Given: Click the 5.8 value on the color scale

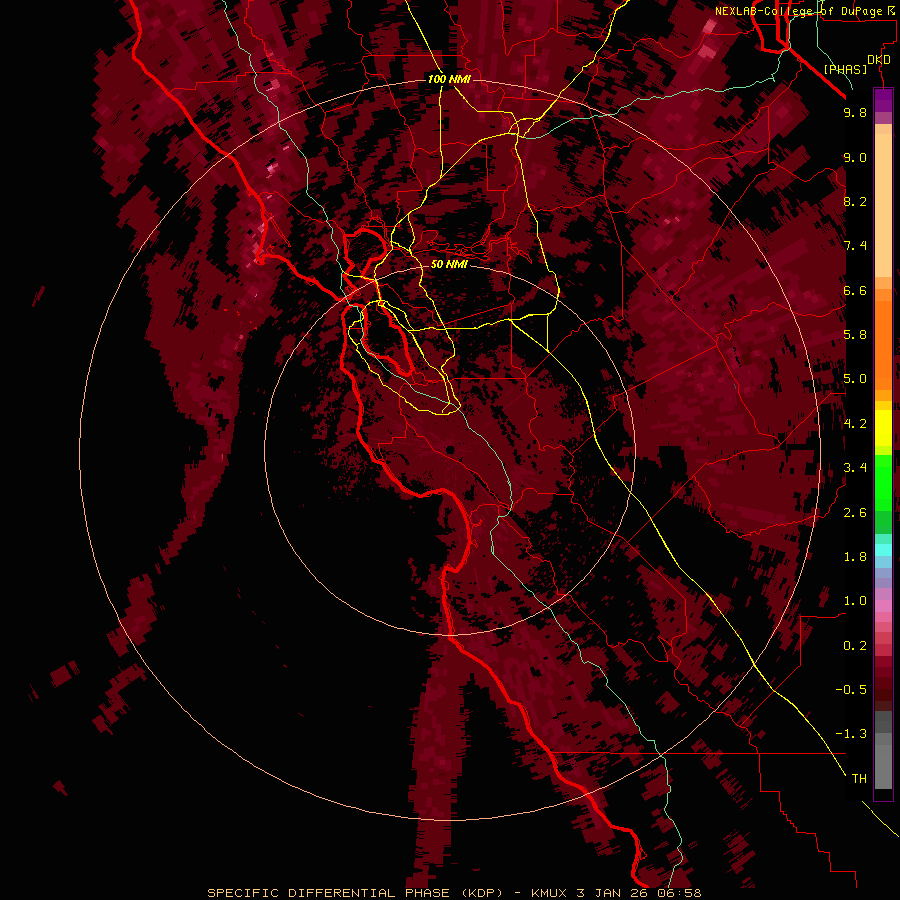Looking at the screenshot, I should pos(855,335).
